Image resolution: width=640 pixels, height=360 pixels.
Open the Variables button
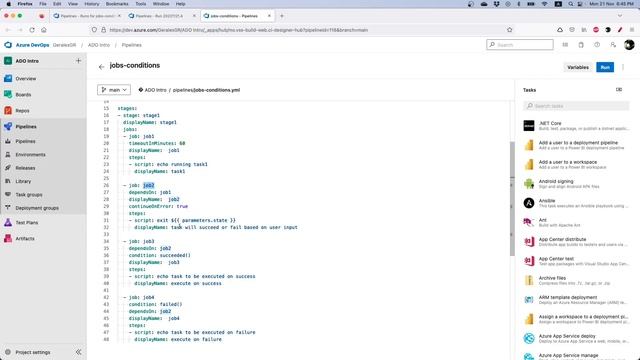tap(578, 67)
